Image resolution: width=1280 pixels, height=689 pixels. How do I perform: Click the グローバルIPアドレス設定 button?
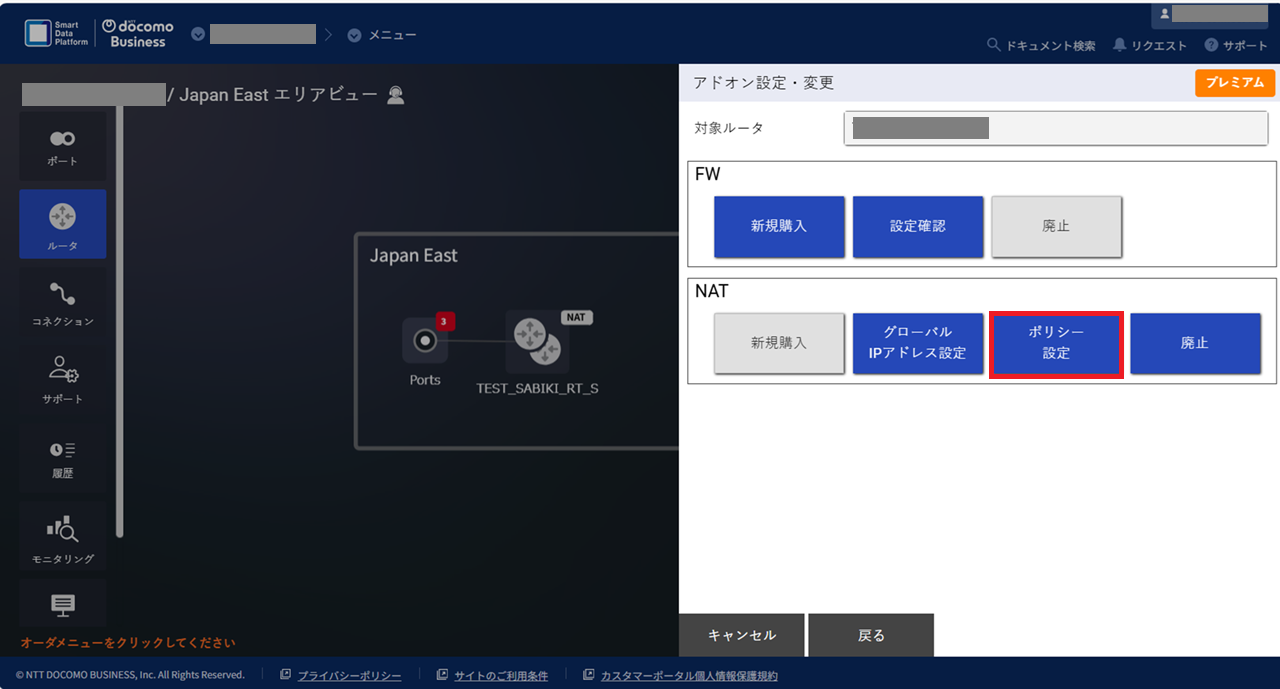917,343
